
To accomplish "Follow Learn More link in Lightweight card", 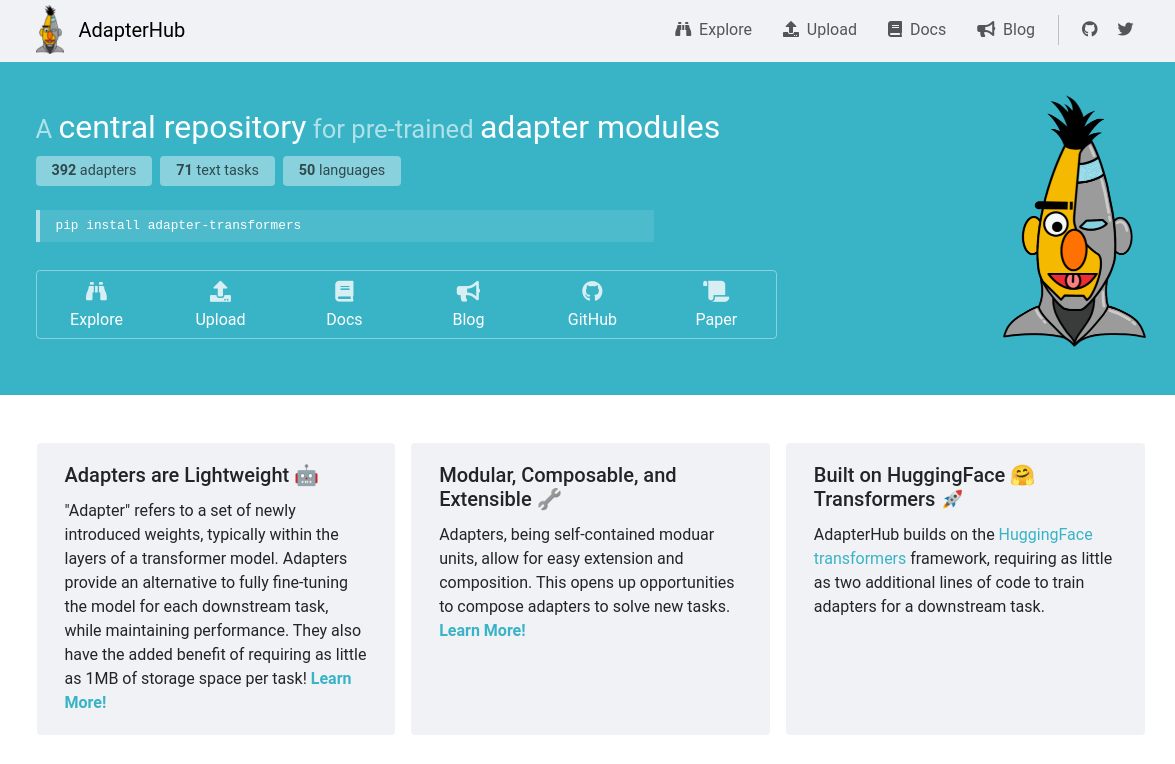I will (331, 679).
